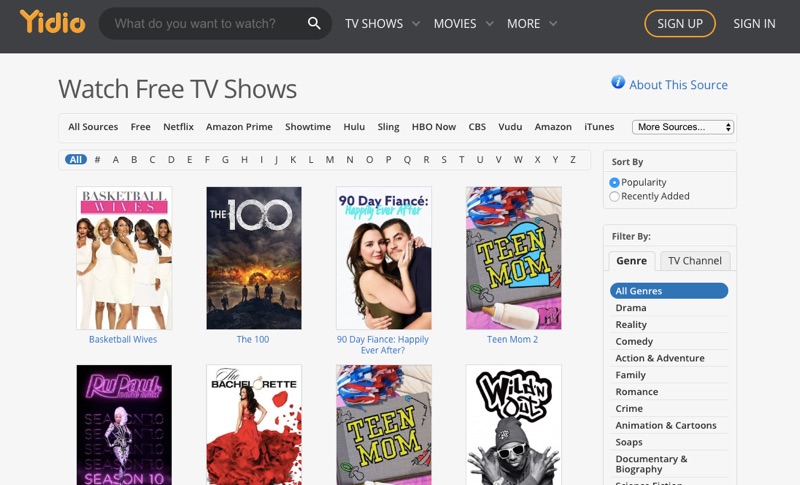The width and height of the screenshot is (800, 485).
Task: Click the SIGN IN link
Action: 754,23
